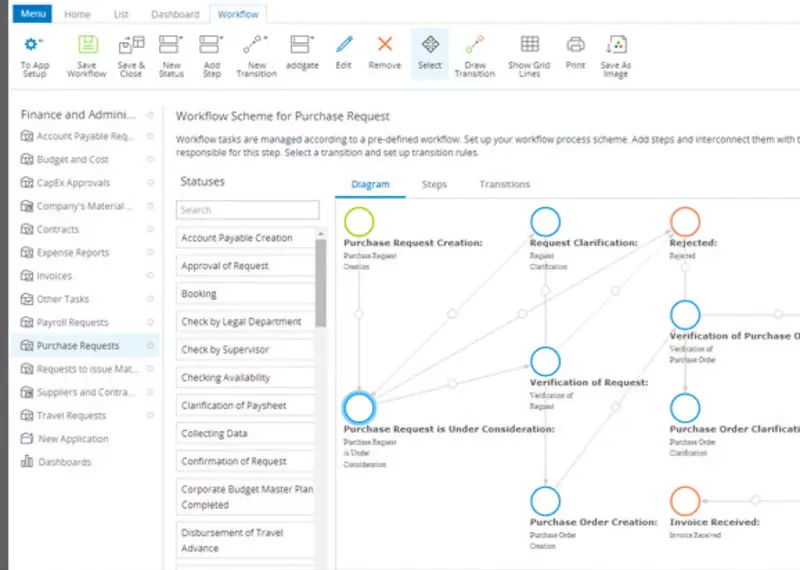The image size is (800, 570).
Task: Open CapEx Approvals in sidebar
Action: pos(73,183)
